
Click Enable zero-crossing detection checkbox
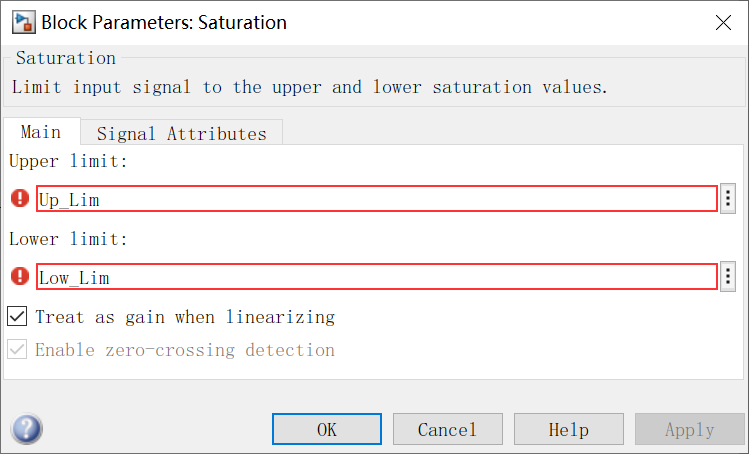[17, 349]
